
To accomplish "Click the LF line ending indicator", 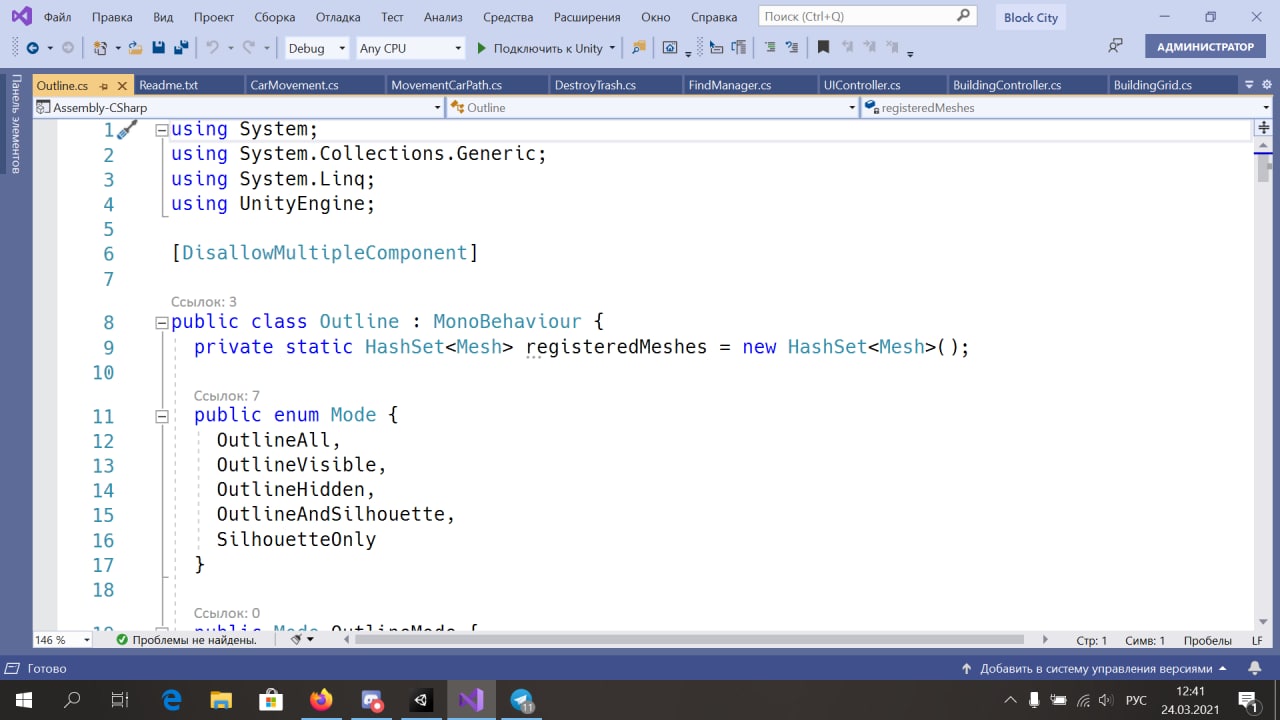I will pyautogui.click(x=1257, y=640).
